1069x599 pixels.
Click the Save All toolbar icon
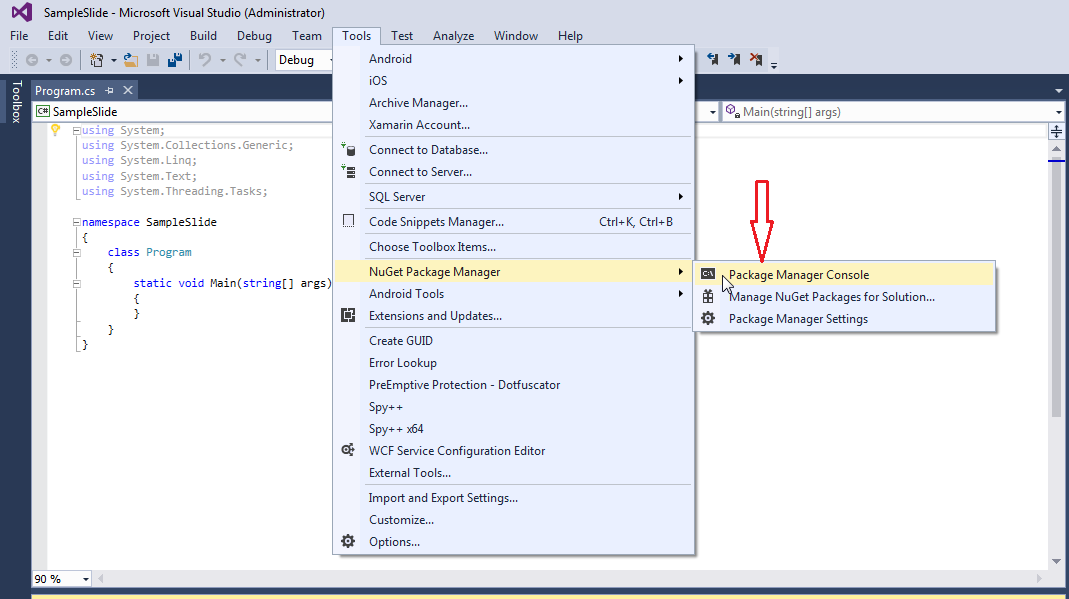pos(174,60)
